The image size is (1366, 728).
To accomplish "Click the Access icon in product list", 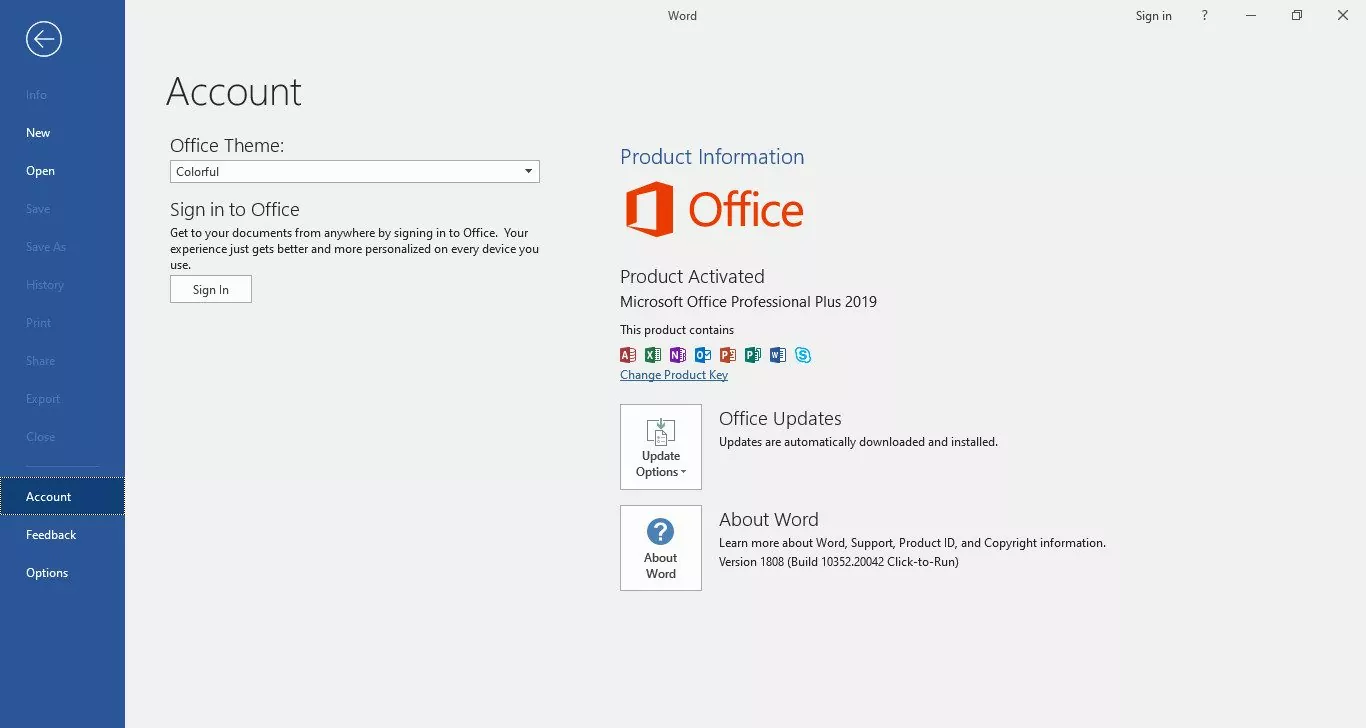I will 628,355.
